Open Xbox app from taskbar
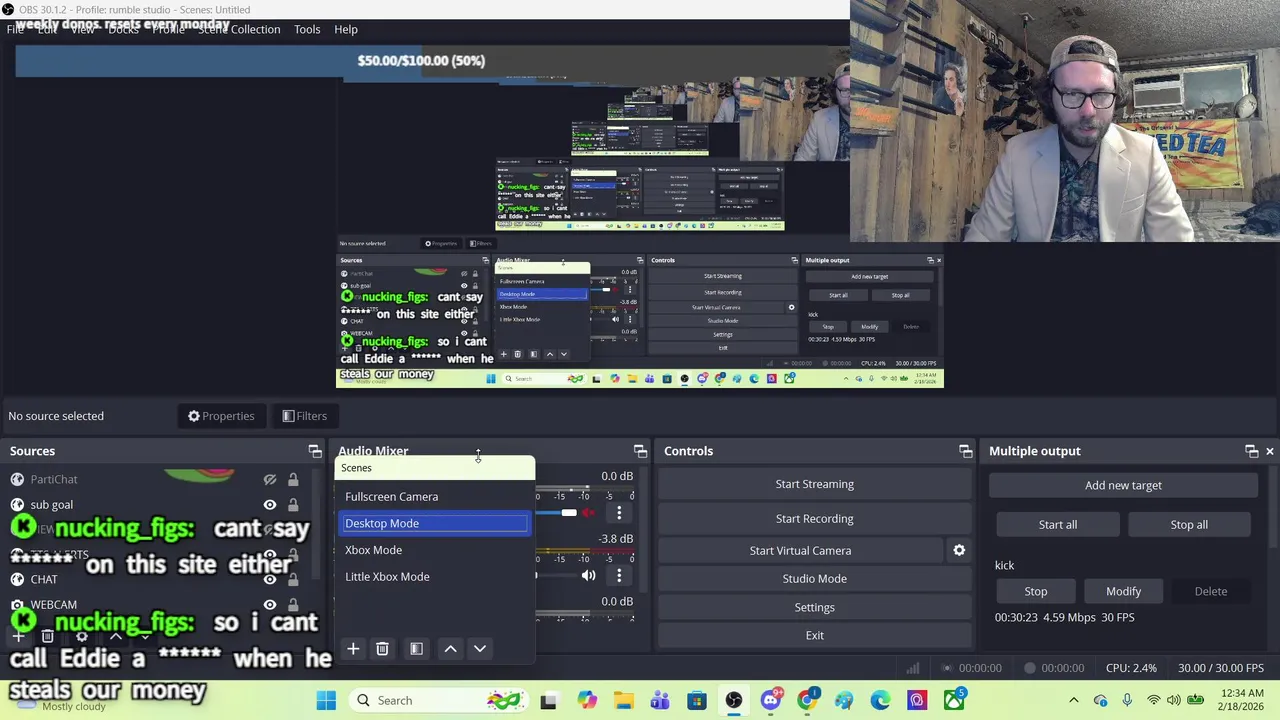This screenshot has height=720, width=1280. [x=954, y=700]
